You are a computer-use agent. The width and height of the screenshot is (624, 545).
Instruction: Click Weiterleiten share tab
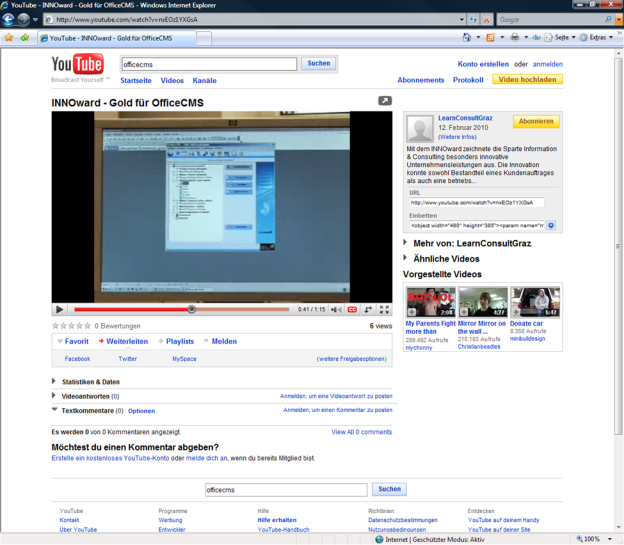click(127, 341)
